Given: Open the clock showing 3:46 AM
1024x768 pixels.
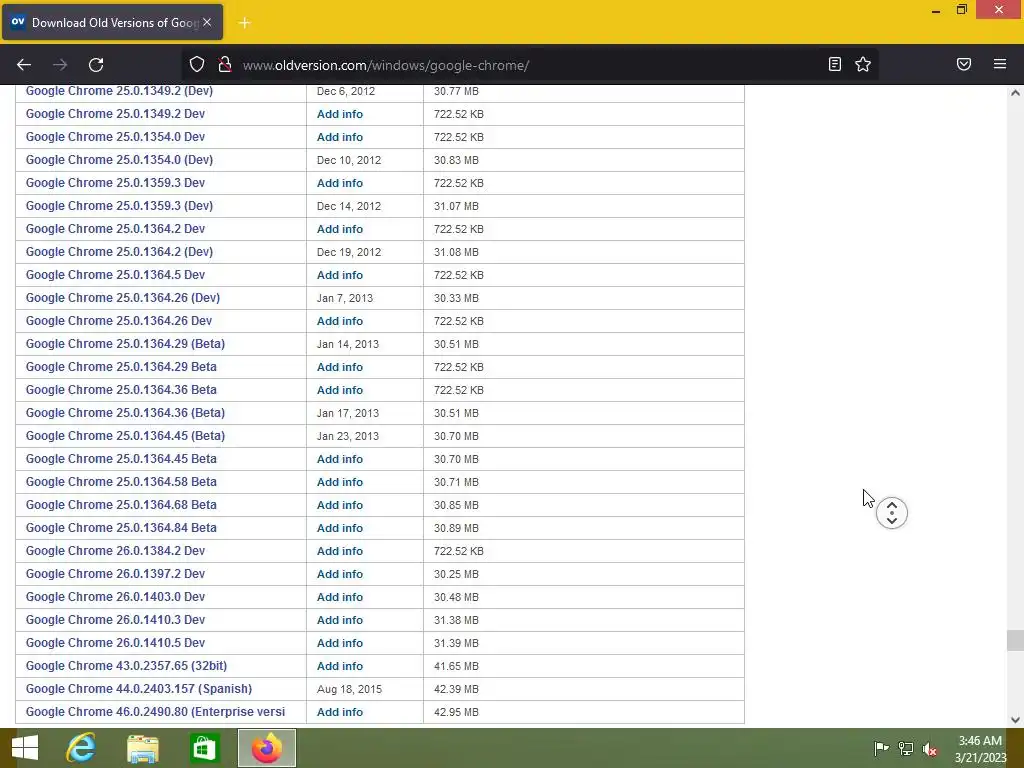Looking at the screenshot, I should pyautogui.click(x=980, y=749).
